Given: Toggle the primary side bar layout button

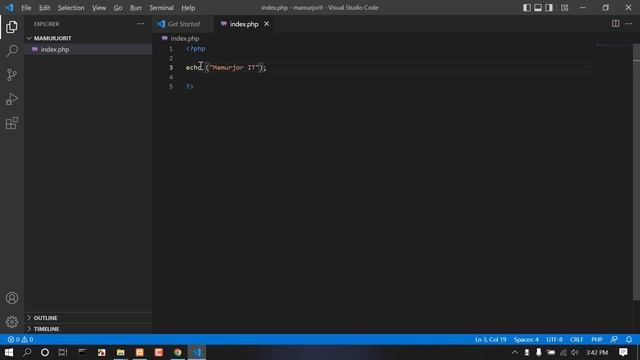Looking at the screenshot, I should [527, 8].
